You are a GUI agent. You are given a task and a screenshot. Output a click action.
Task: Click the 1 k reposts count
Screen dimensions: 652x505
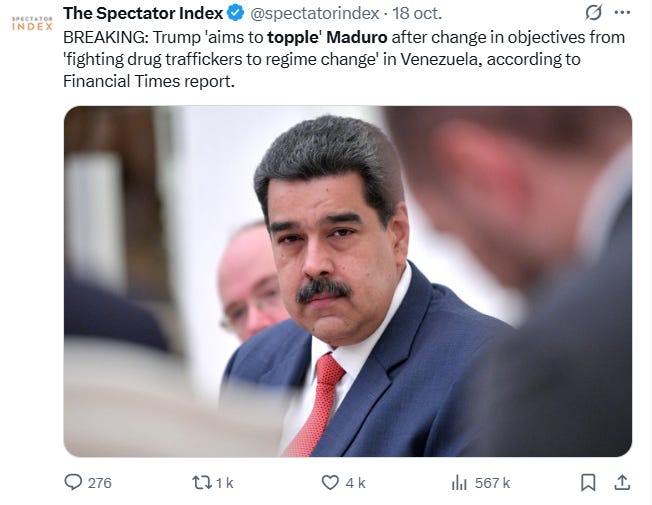click(x=225, y=483)
